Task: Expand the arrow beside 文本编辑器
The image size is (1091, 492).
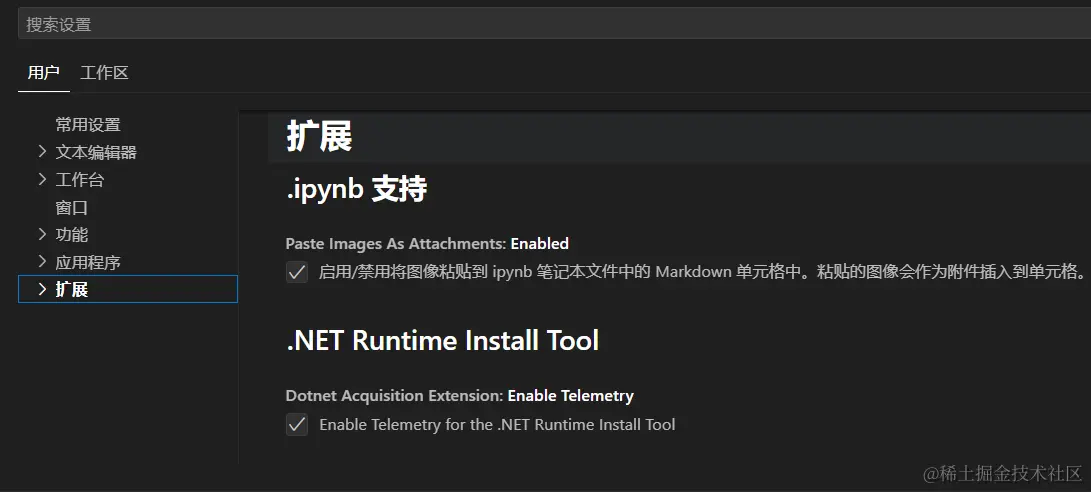Action: tap(42, 152)
